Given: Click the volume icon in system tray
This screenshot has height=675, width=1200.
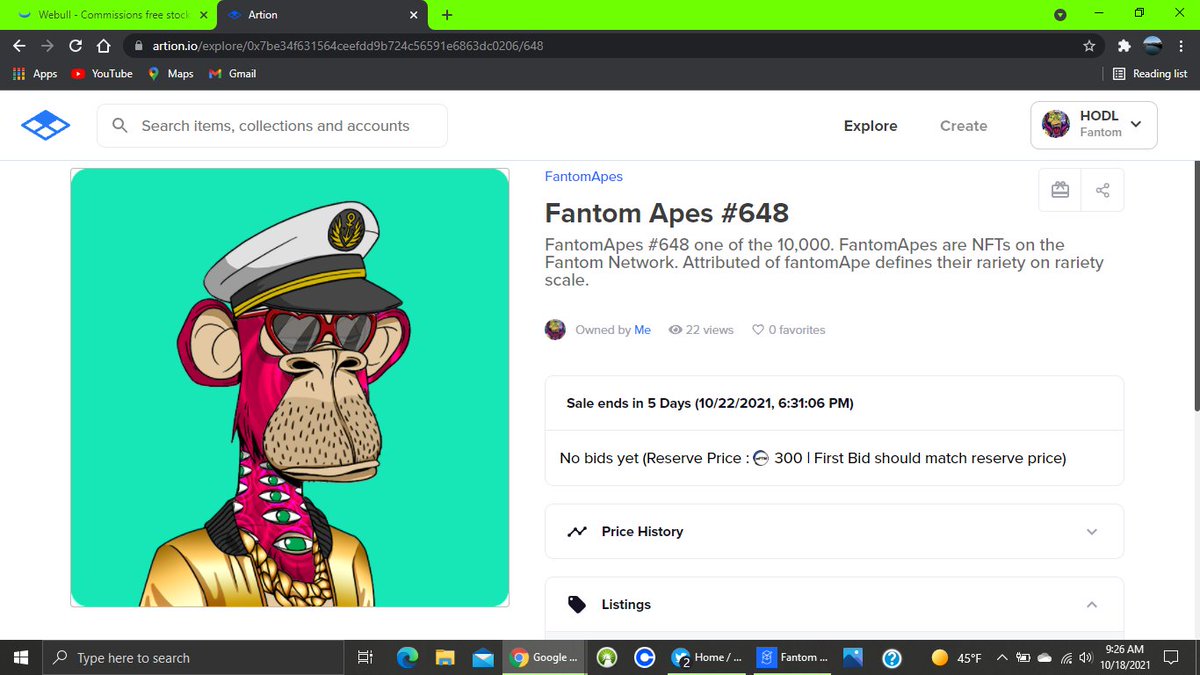Looking at the screenshot, I should tap(1086, 657).
